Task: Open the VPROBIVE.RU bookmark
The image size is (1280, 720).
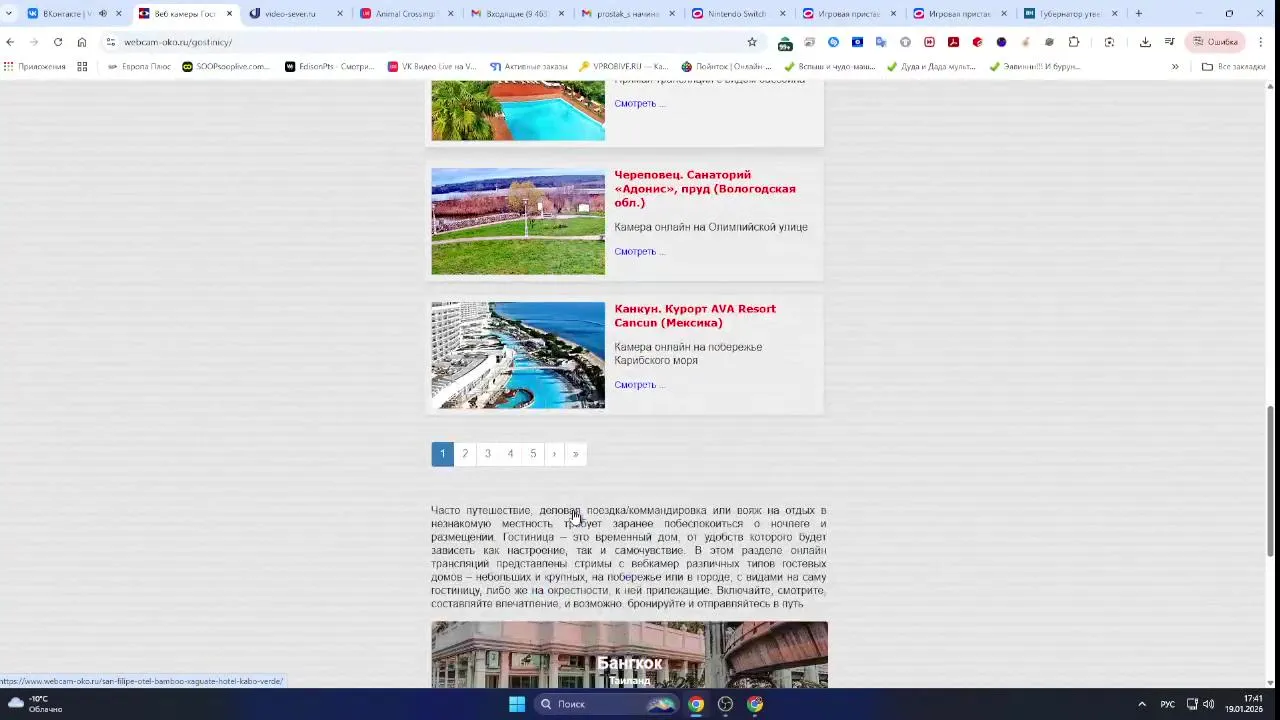Action: coord(623,67)
